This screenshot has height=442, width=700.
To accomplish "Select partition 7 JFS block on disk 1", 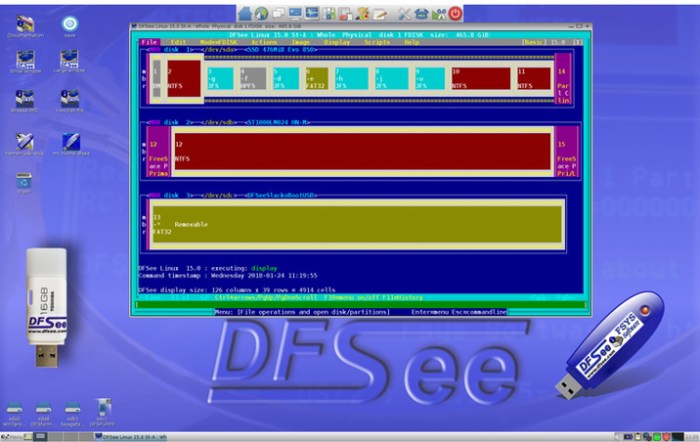I will coord(351,79).
